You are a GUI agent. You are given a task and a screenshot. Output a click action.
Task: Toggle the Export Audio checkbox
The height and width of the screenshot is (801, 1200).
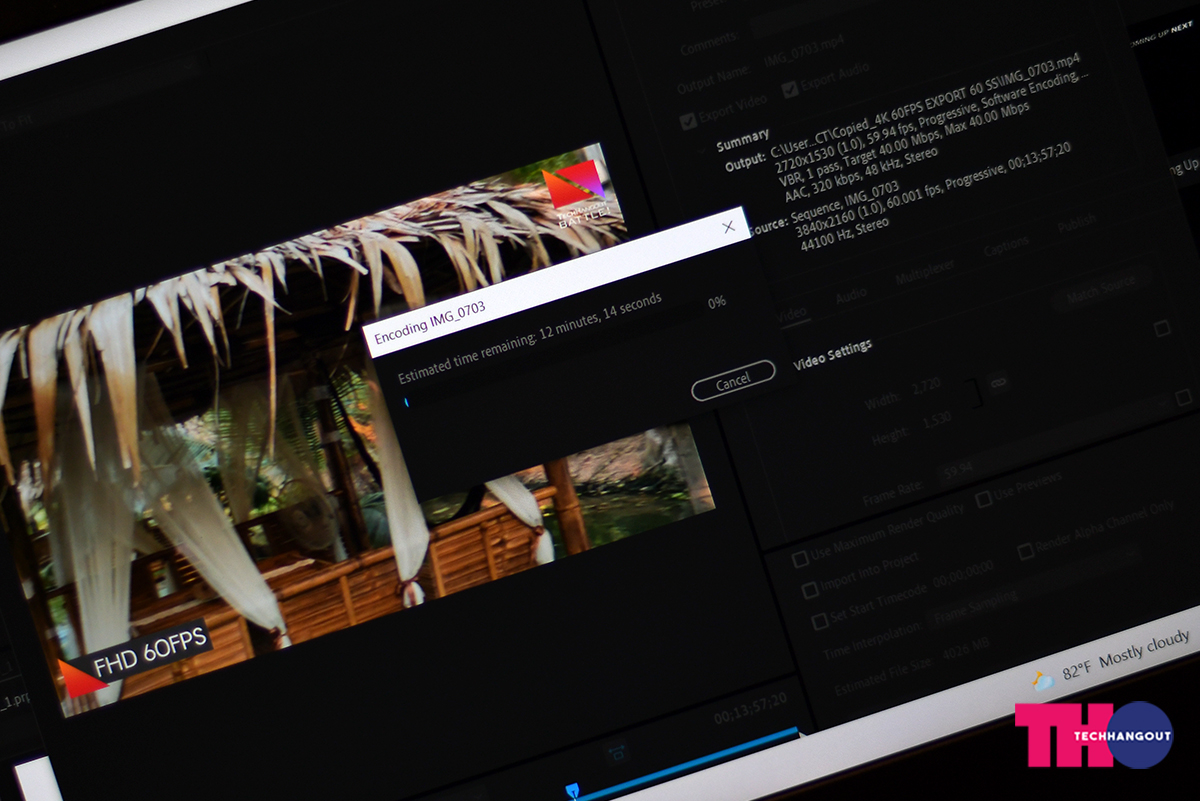(x=791, y=89)
